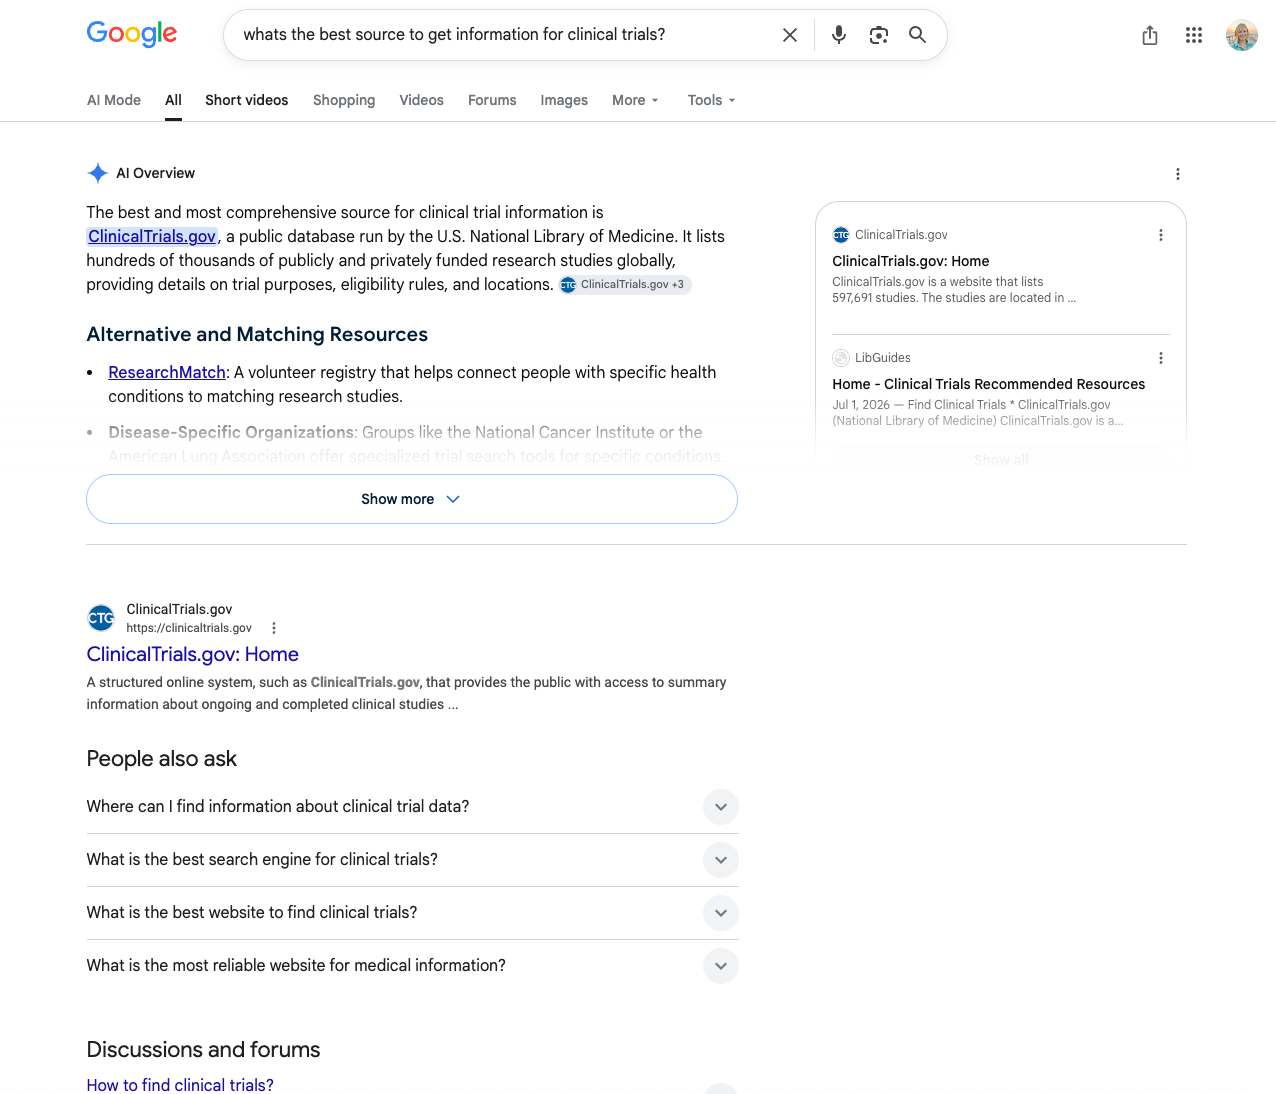Screen dimensions: 1276x1094
Task: Open the Google account profile picture
Action: tap(1242, 35)
